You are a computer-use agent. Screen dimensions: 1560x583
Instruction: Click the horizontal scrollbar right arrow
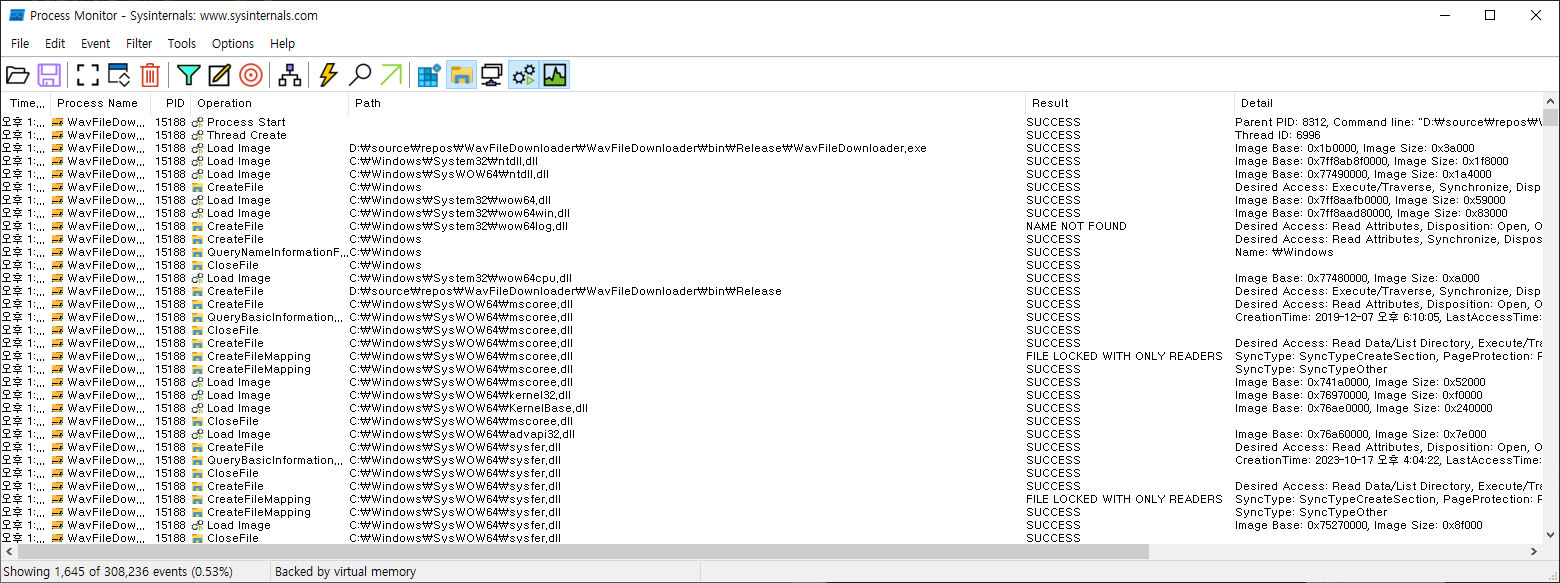point(1535,552)
